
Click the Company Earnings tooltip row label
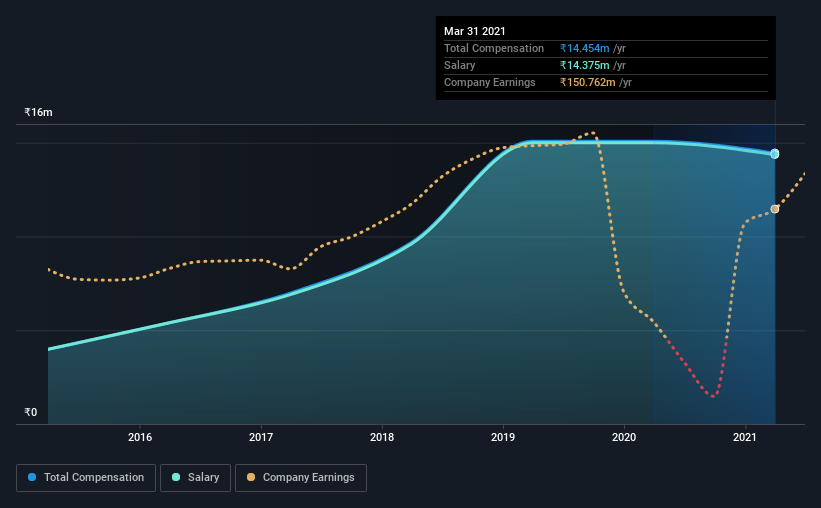click(490, 82)
